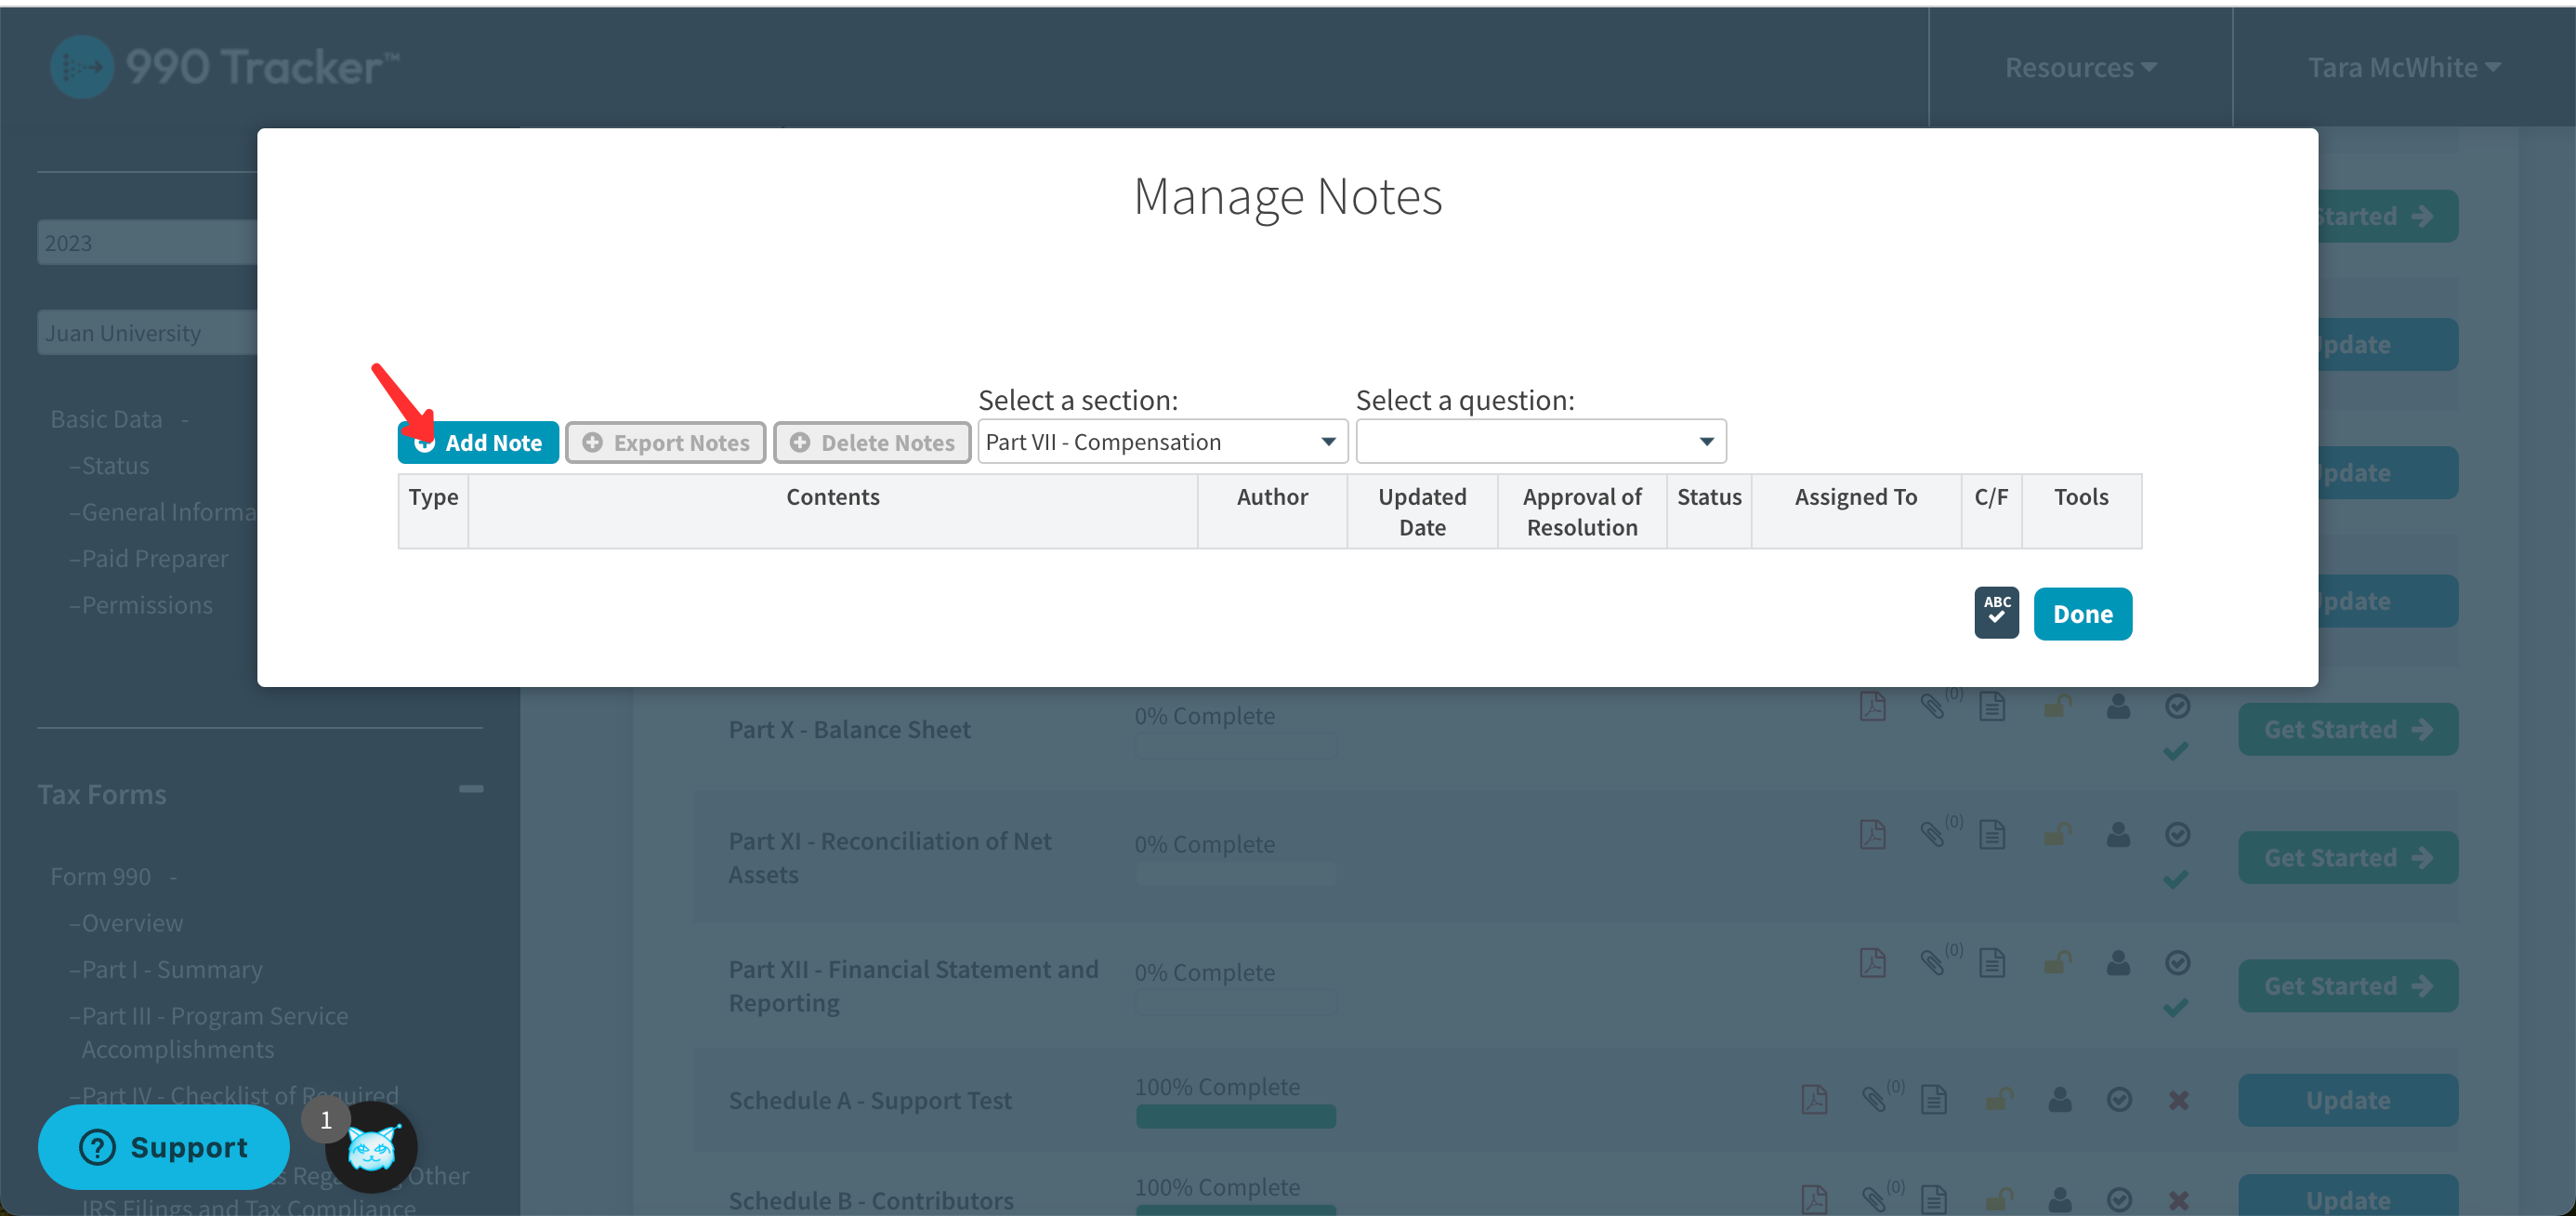Open the Select a question dropdown
Image resolution: width=2576 pixels, height=1216 pixels.
click(x=1540, y=441)
